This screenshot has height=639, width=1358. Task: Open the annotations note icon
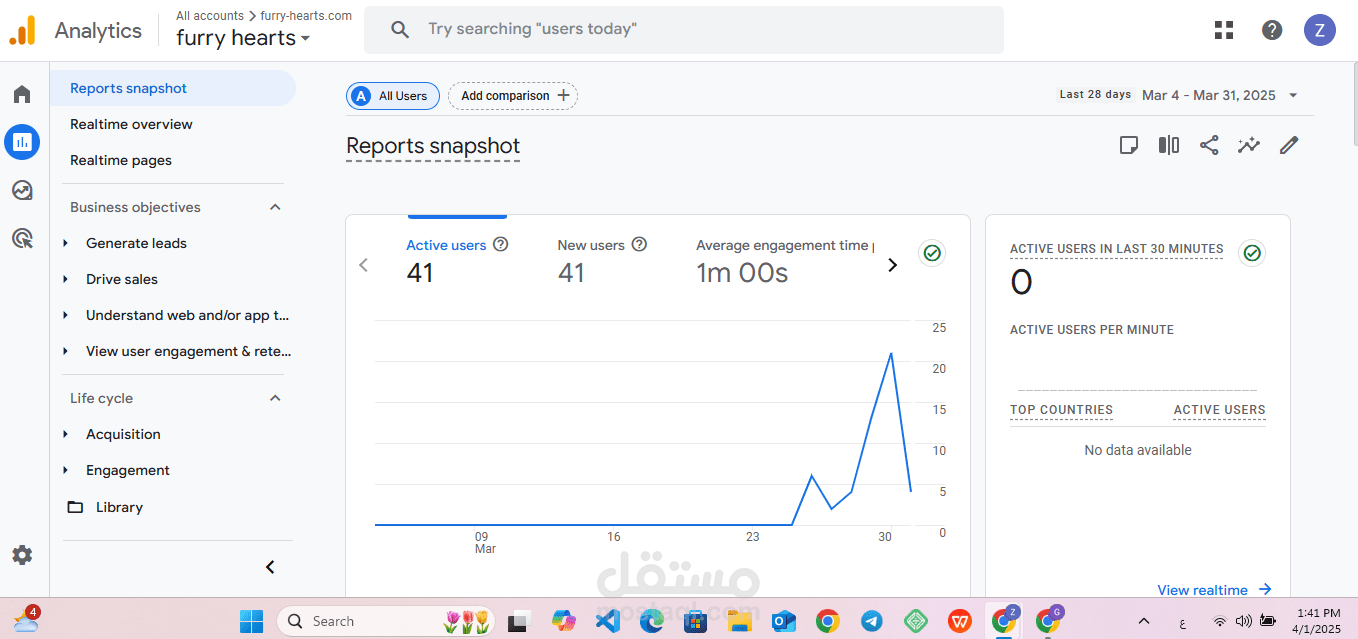tap(1128, 145)
